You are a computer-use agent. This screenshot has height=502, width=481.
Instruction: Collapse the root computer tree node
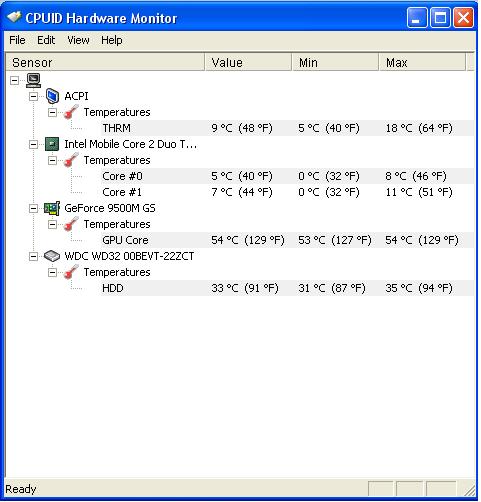click(x=14, y=80)
